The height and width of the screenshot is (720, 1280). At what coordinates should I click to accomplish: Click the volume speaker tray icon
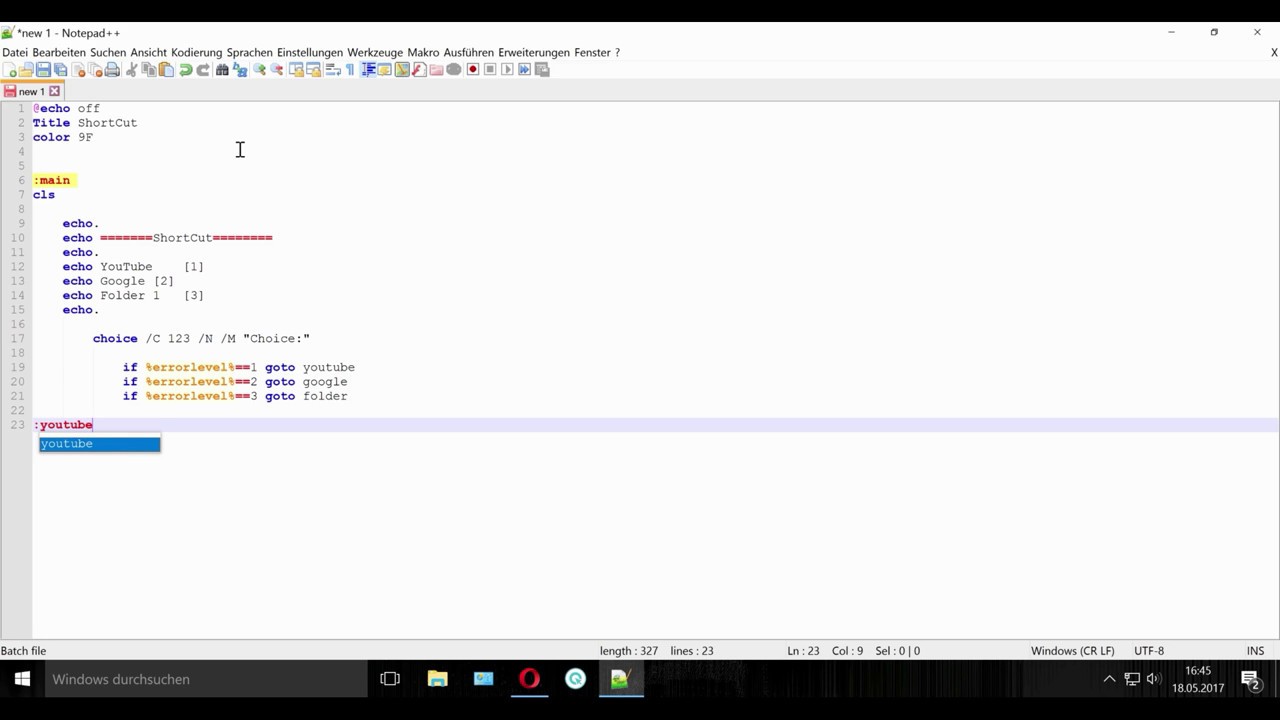point(1153,679)
